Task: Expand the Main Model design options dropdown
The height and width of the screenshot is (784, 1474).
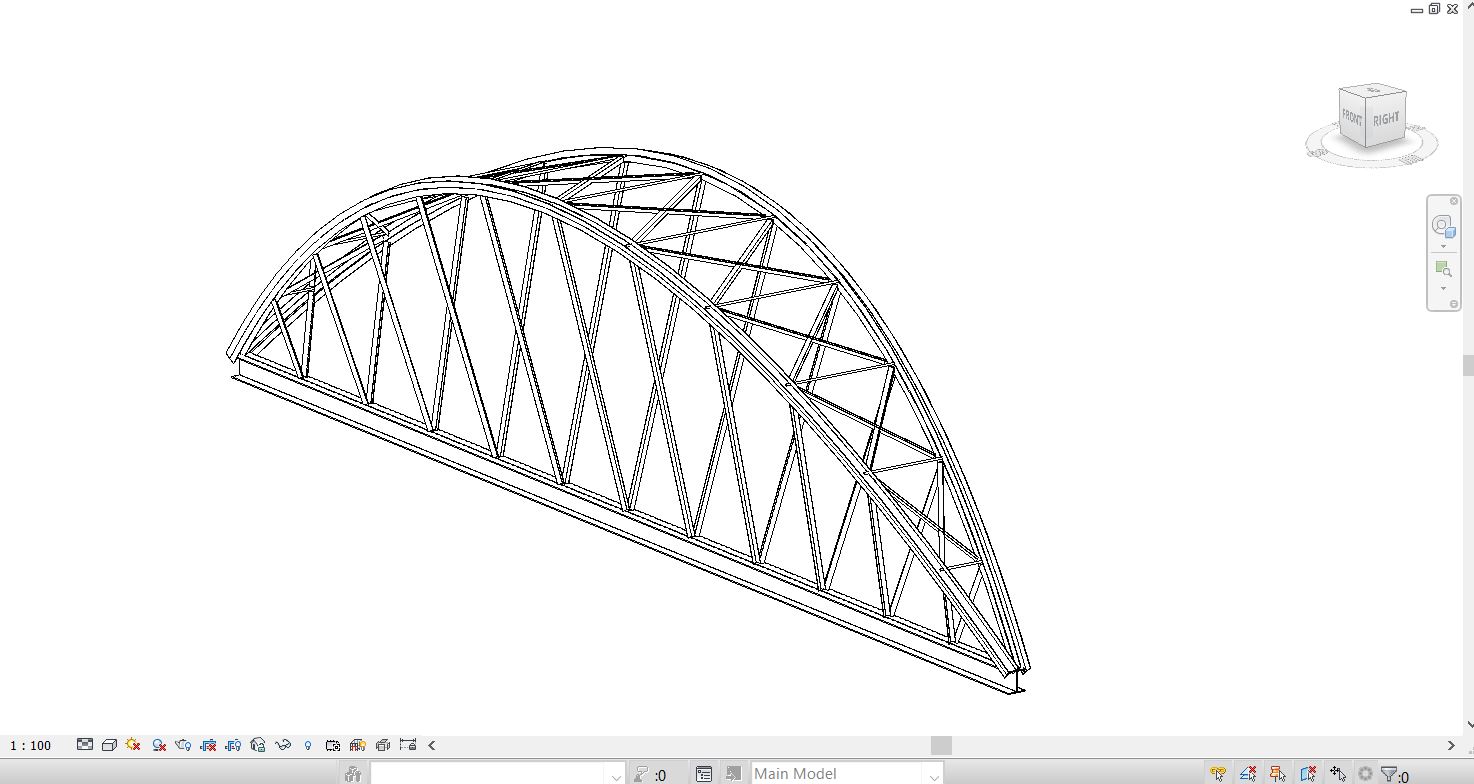Action: click(x=933, y=774)
